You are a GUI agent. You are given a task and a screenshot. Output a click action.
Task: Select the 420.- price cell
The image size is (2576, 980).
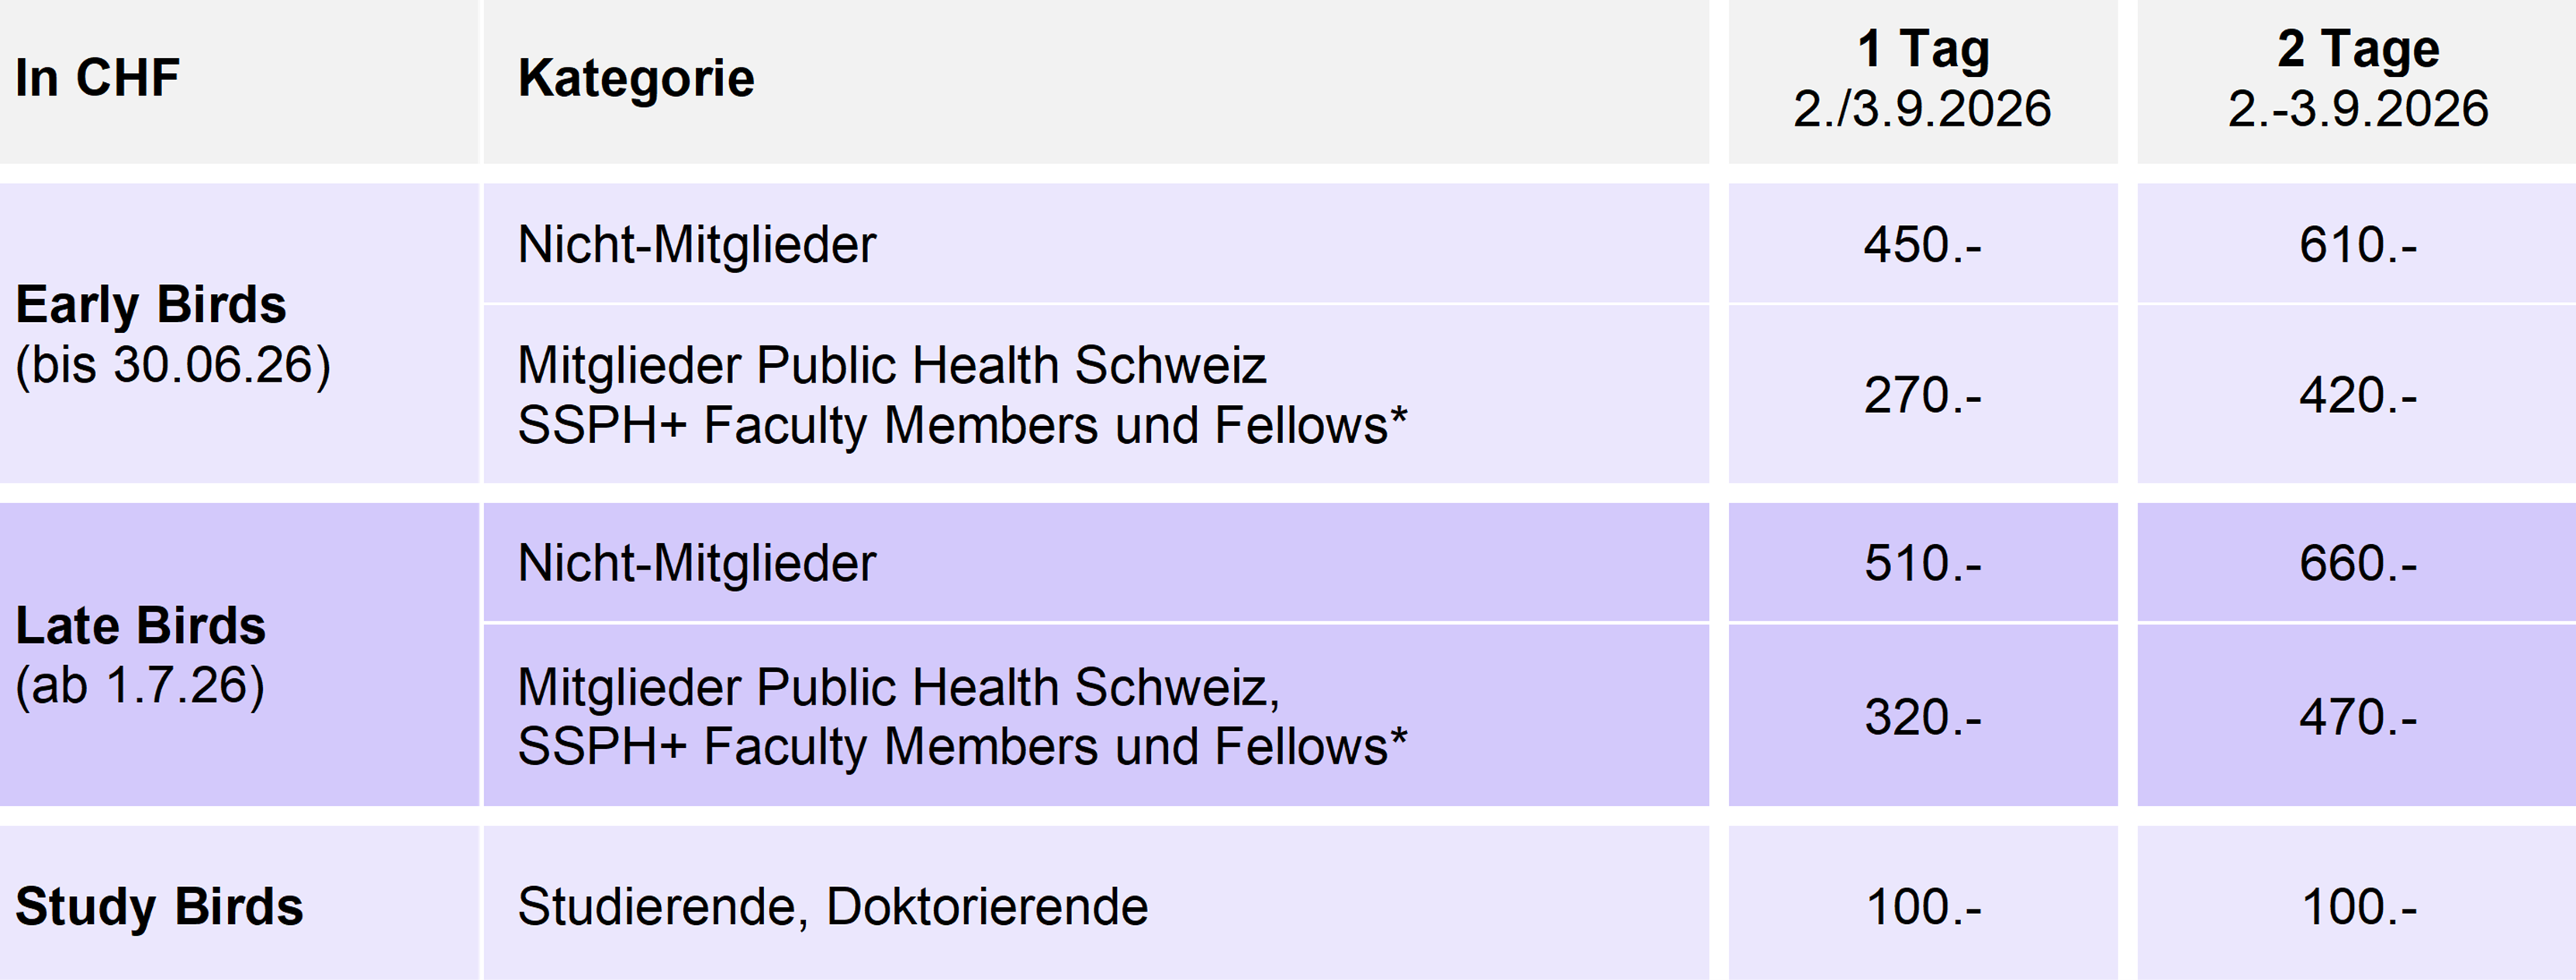[x=2357, y=395]
